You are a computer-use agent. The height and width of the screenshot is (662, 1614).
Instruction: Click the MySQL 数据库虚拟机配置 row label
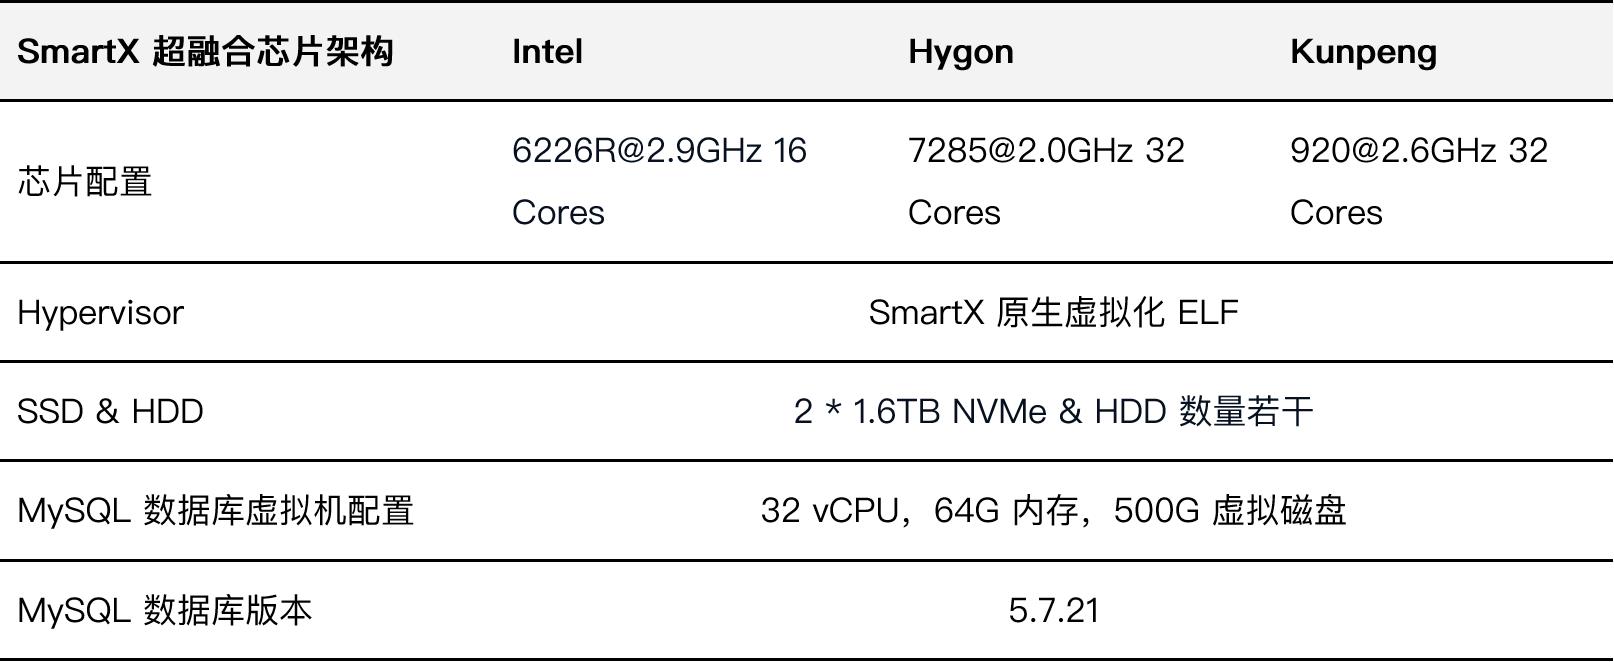tap(216, 510)
